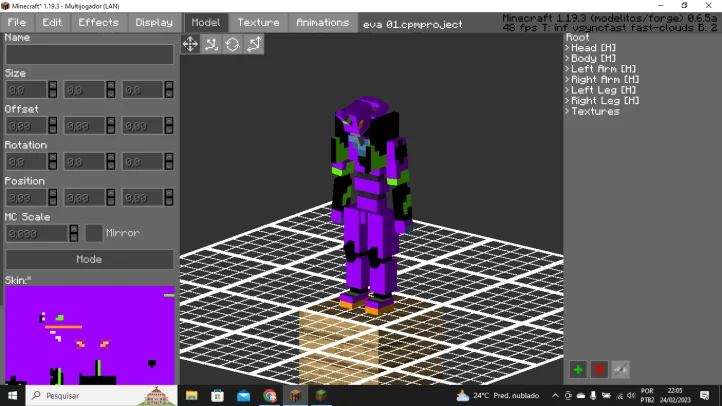Open the Display menu
This screenshot has height=406, width=722.
154,23
